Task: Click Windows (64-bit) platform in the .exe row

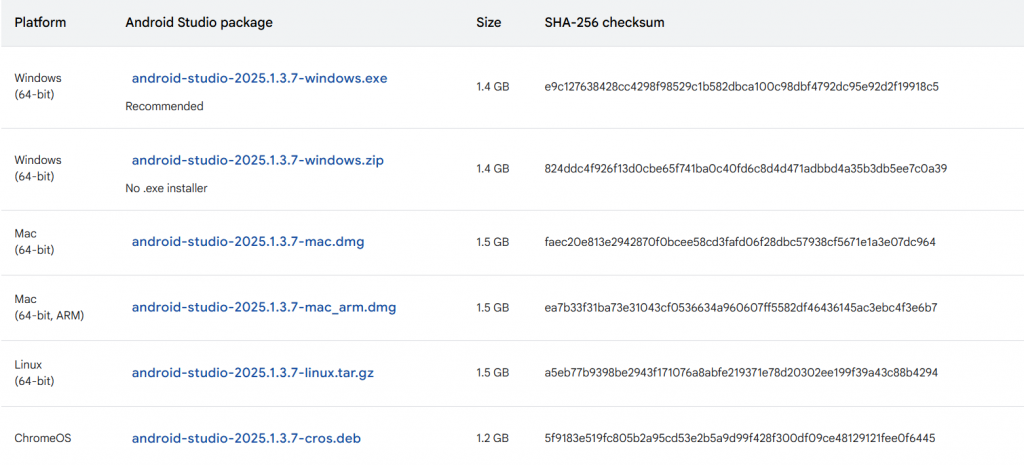Action: click(38, 86)
